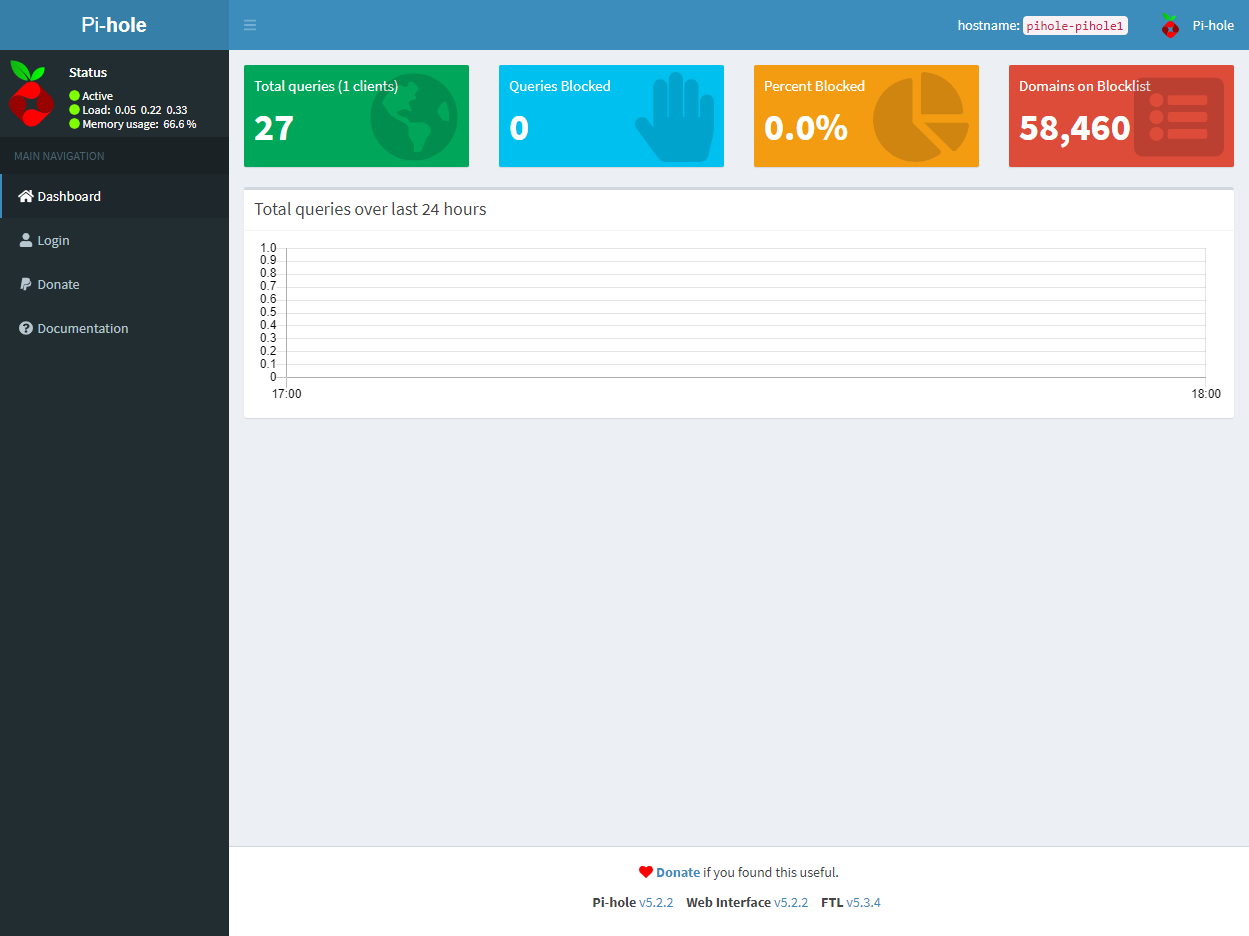Click the Donate PayPal icon
Image resolution: width=1249 pixels, height=936 pixels.
pyautogui.click(x=26, y=284)
